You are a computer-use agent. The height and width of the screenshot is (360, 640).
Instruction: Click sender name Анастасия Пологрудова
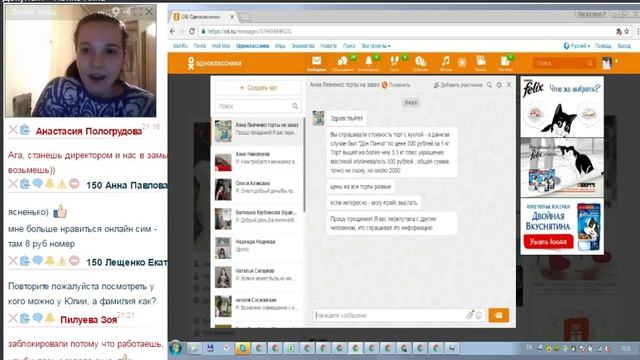tap(89, 131)
